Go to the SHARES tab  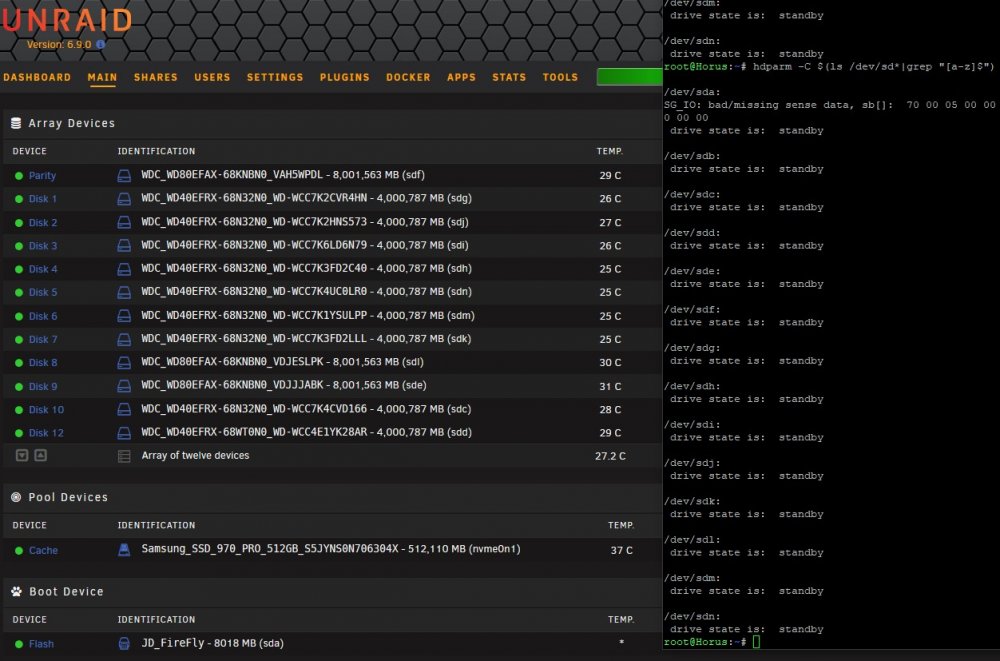pos(156,77)
